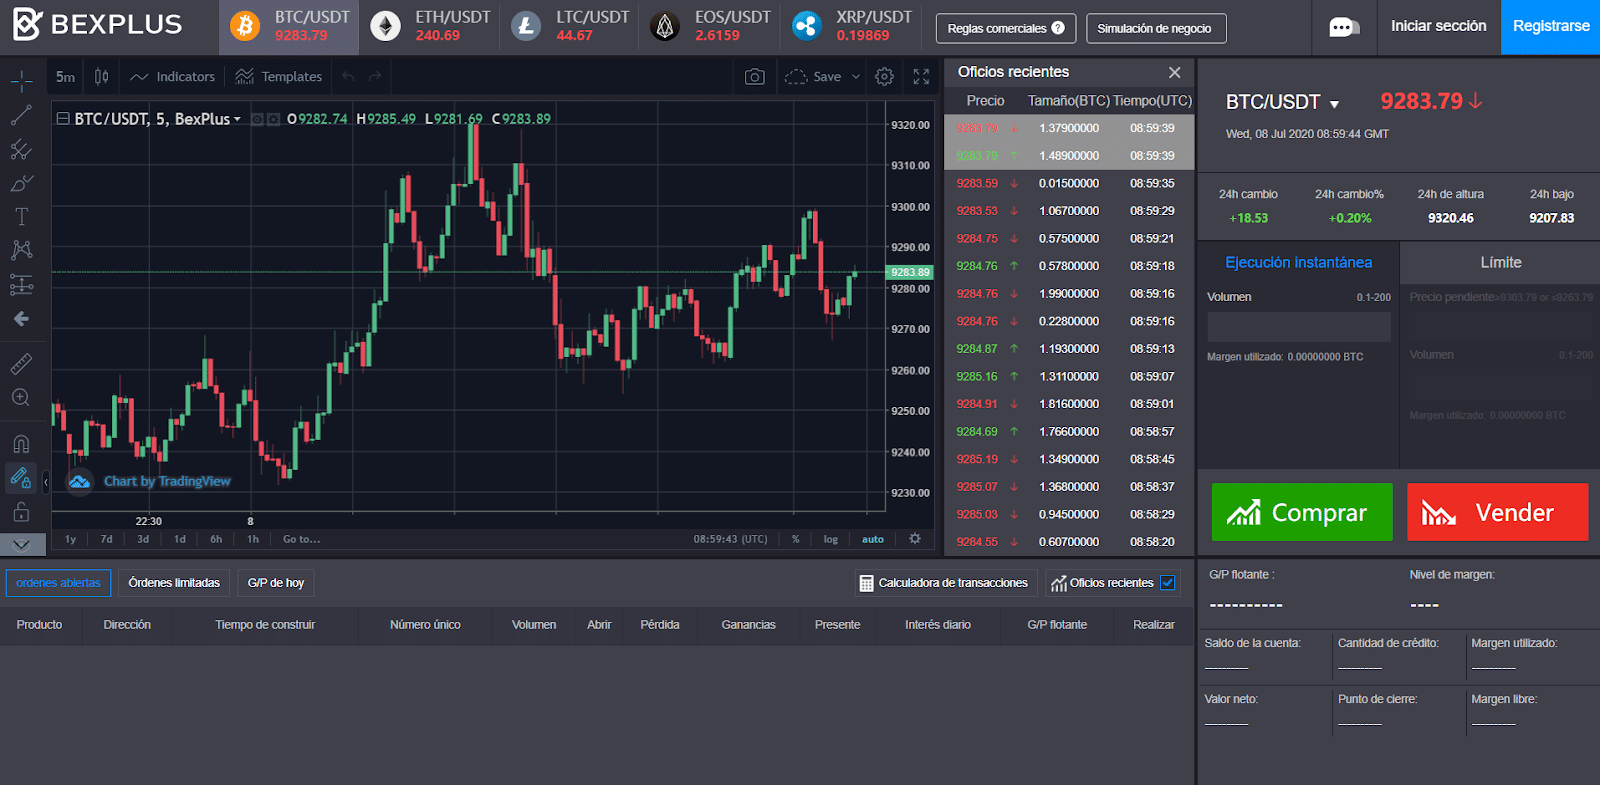
Task: Click Go to... date selector
Action: (302, 539)
